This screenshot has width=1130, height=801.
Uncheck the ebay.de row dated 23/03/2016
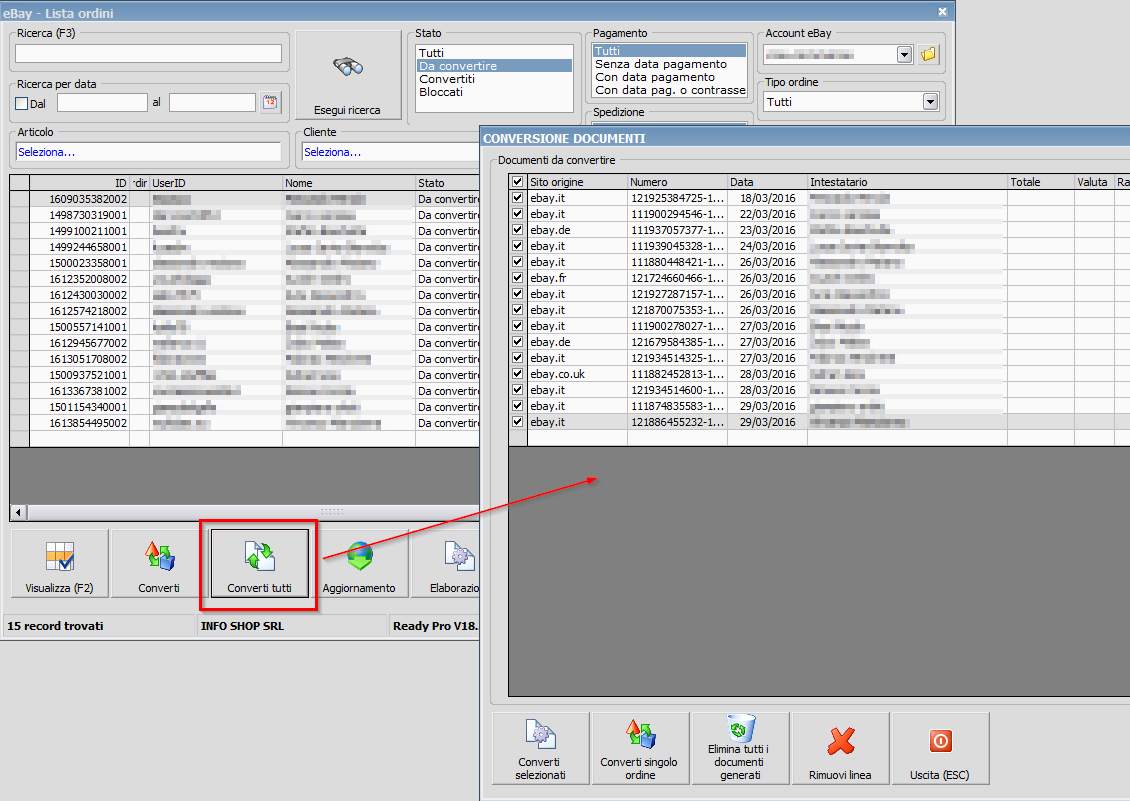coord(517,229)
